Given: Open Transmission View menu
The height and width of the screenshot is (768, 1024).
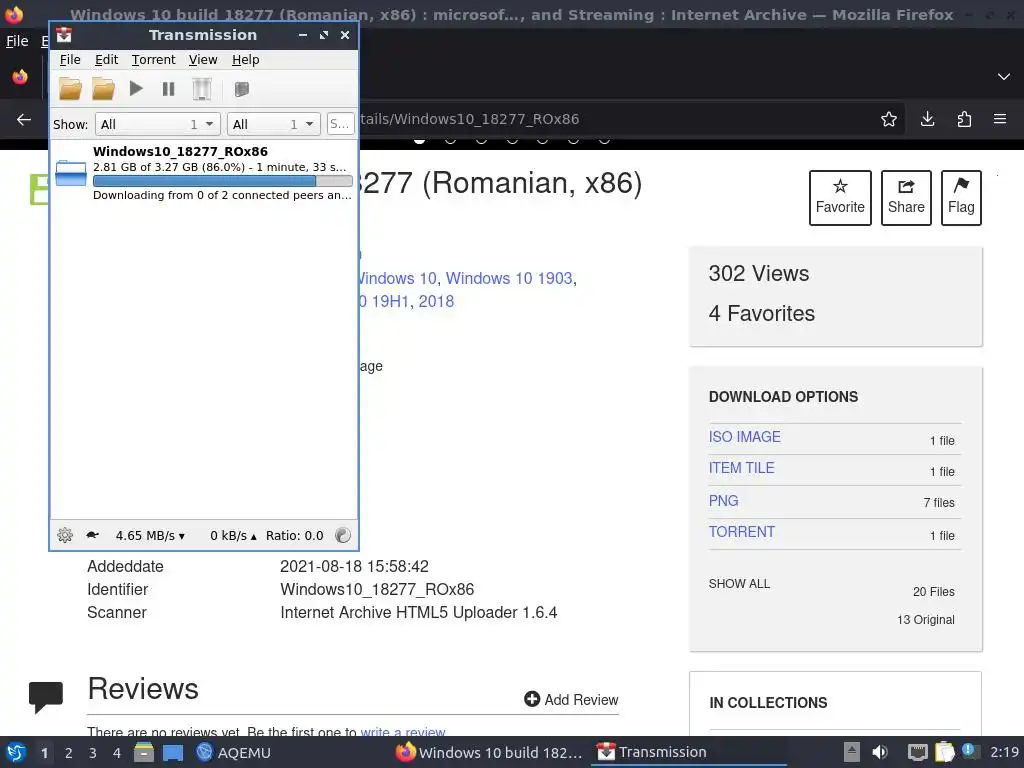Looking at the screenshot, I should 202,59.
